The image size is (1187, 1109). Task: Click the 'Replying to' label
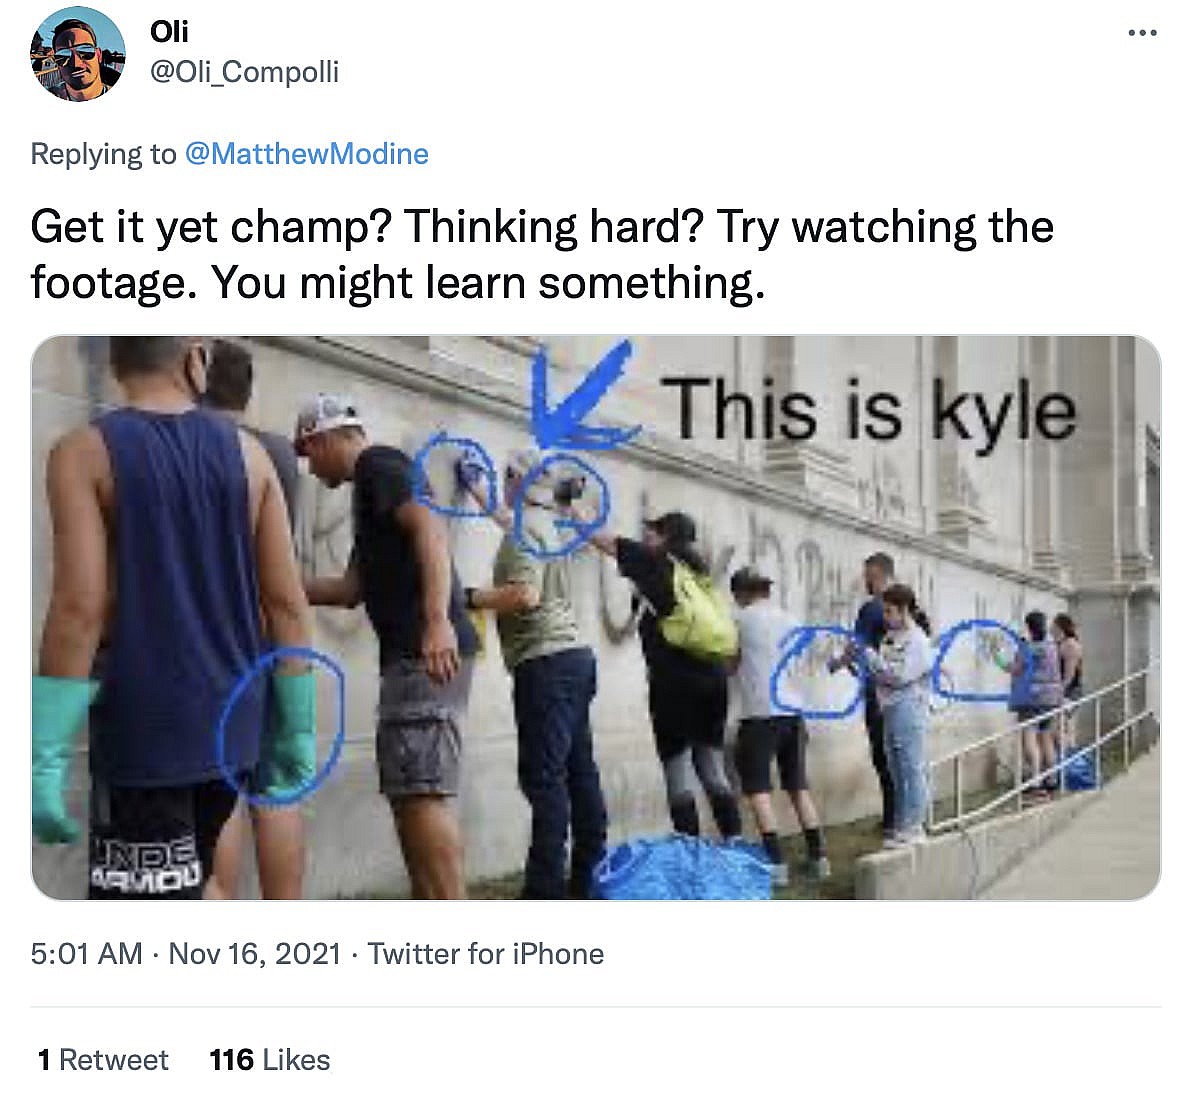coord(103,154)
